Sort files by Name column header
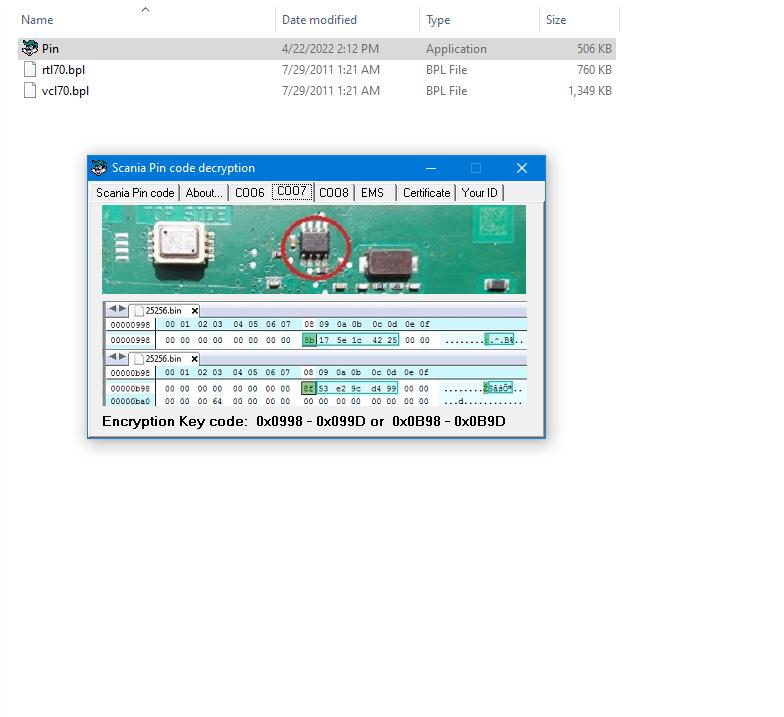 [37, 20]
